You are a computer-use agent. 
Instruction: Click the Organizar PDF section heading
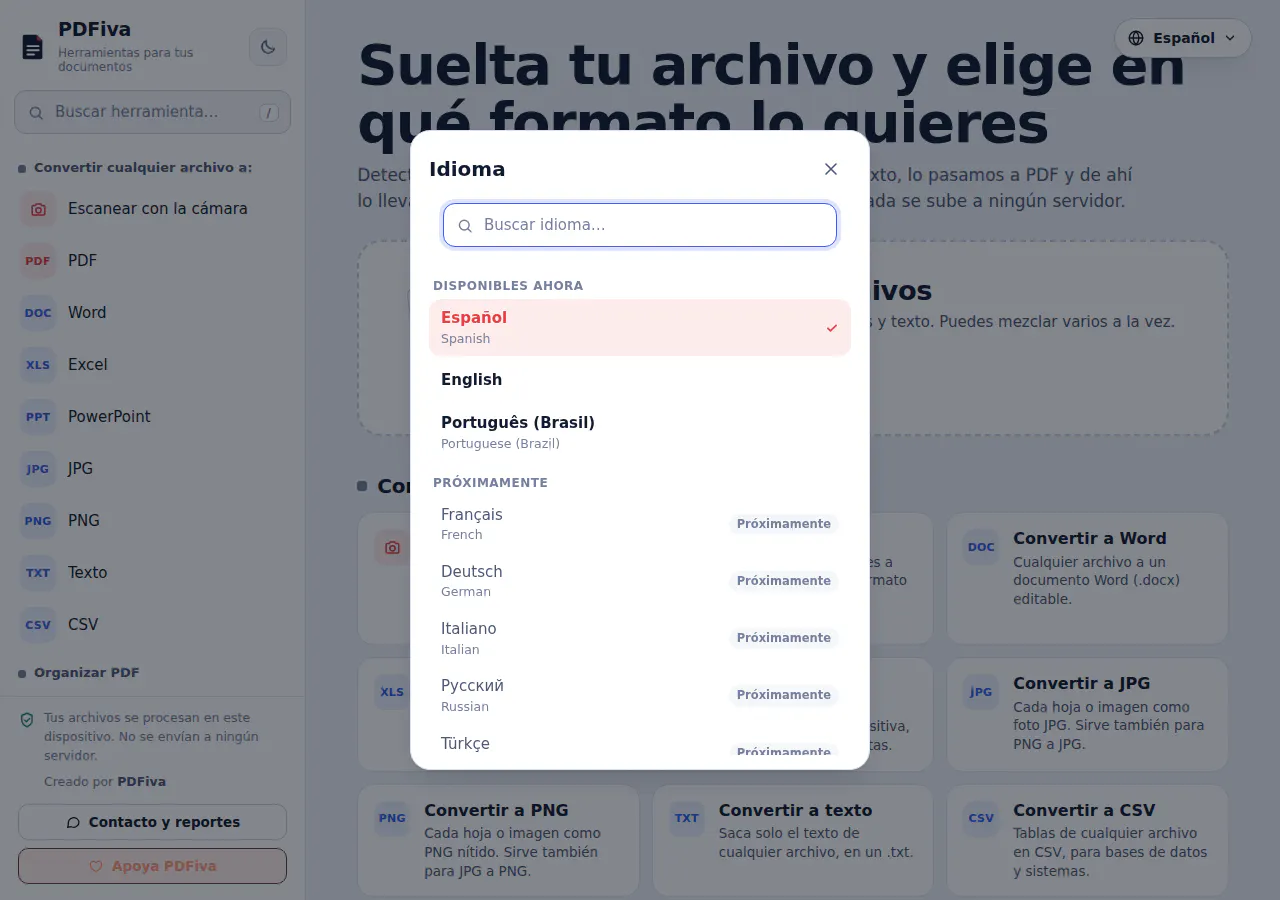click(87, 673)
